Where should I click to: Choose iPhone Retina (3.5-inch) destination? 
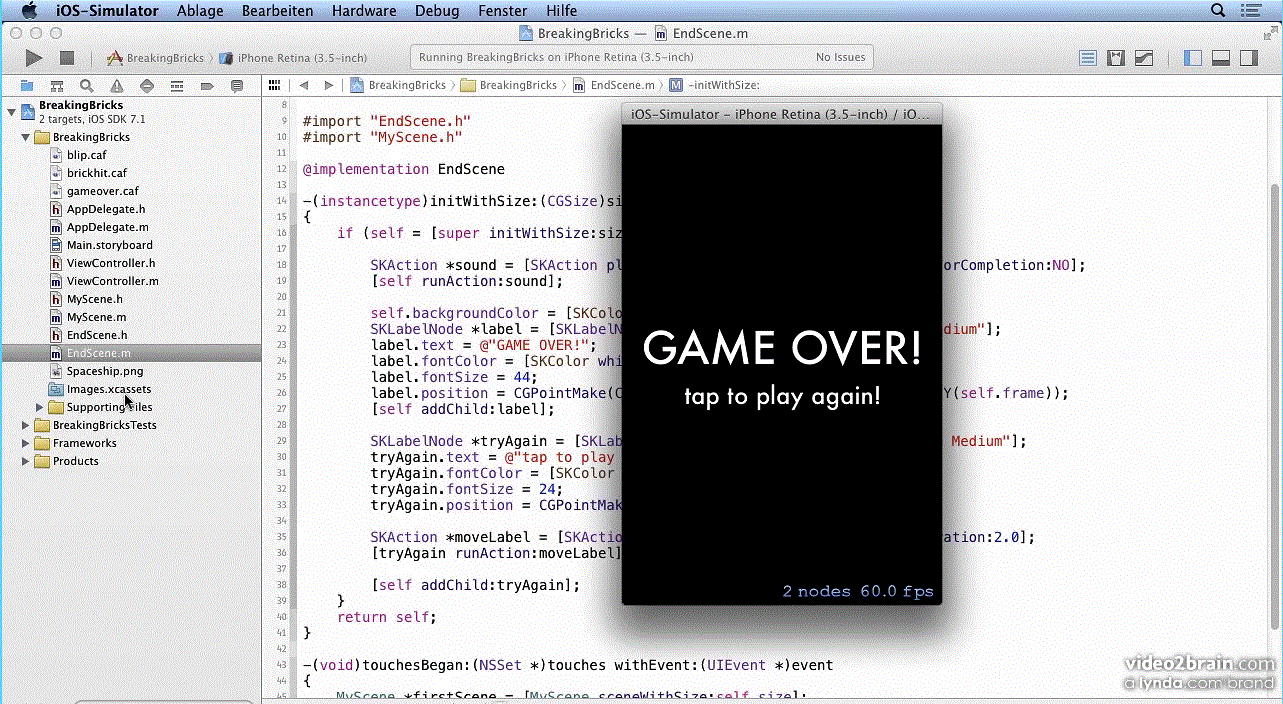(x=294, y=58)
